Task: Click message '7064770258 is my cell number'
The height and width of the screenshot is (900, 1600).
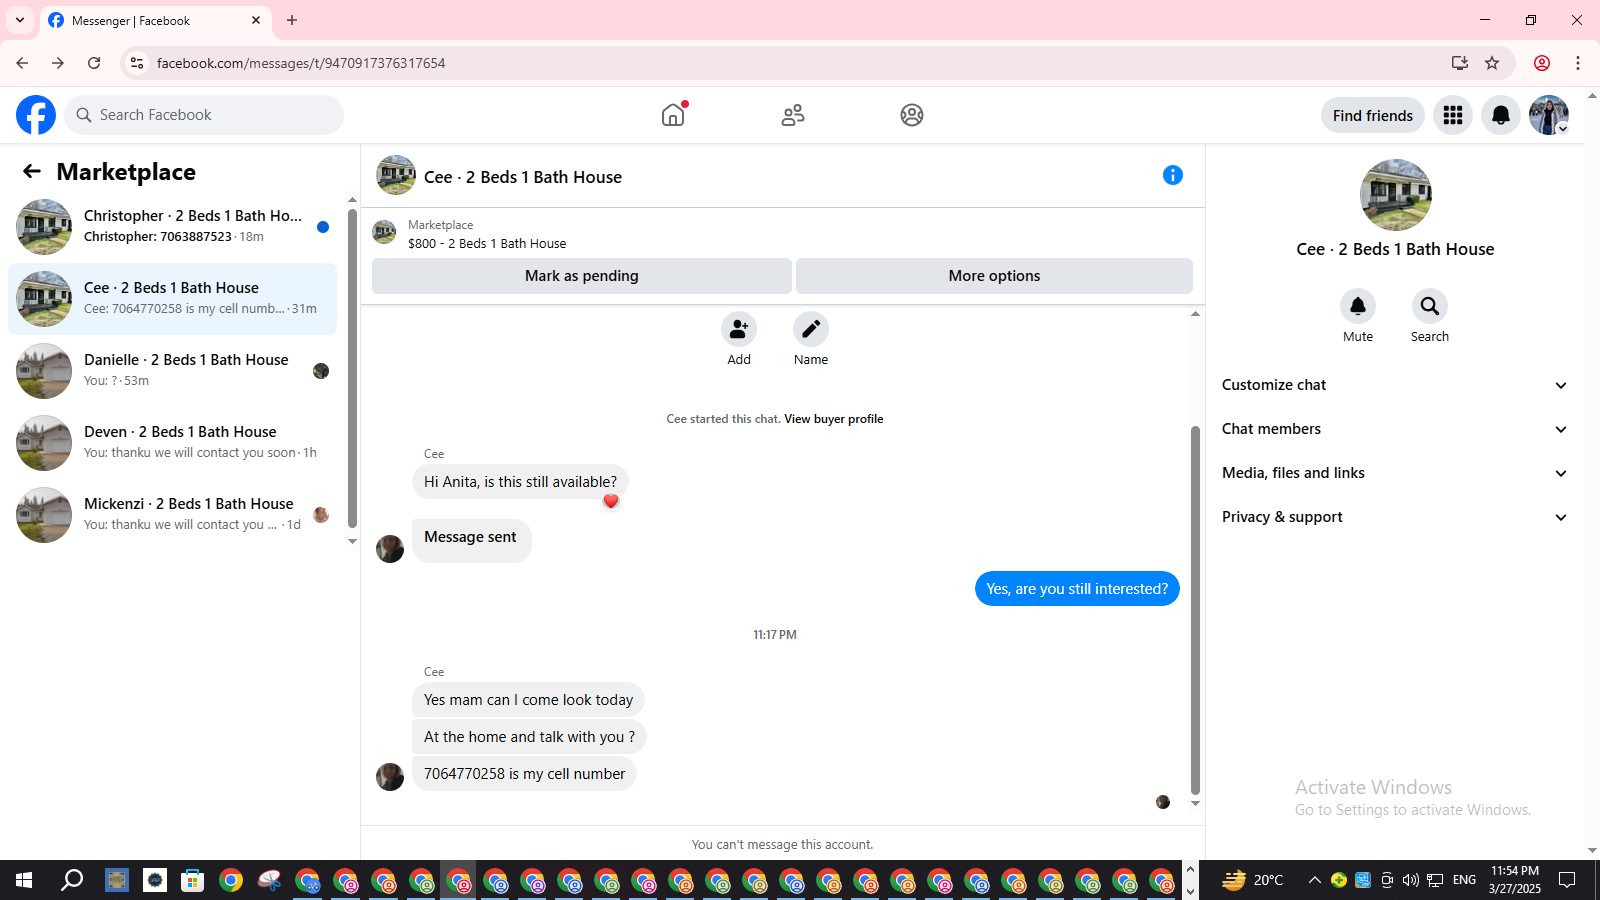Action: (524, 774)
